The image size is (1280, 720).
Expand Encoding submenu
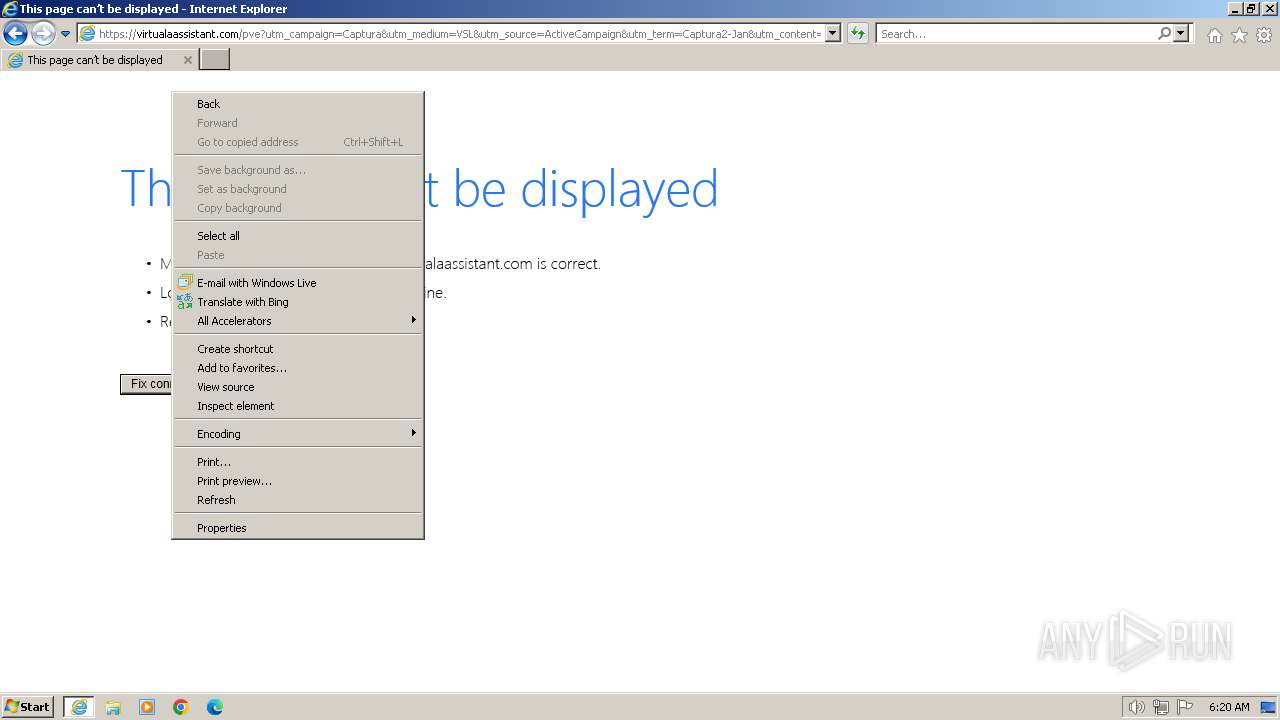click(298, 434)
